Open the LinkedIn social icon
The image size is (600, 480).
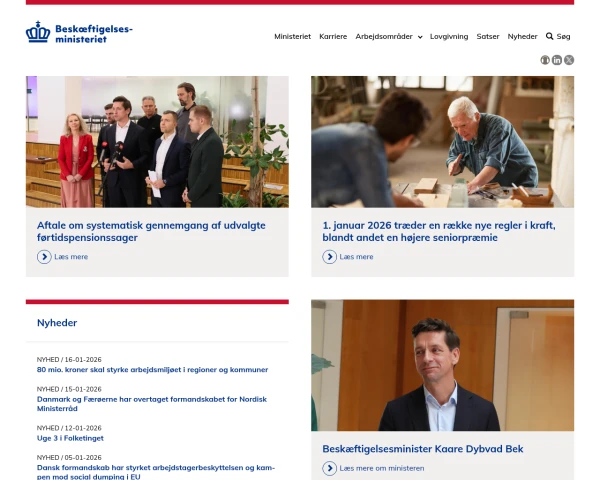pos(557,60)
